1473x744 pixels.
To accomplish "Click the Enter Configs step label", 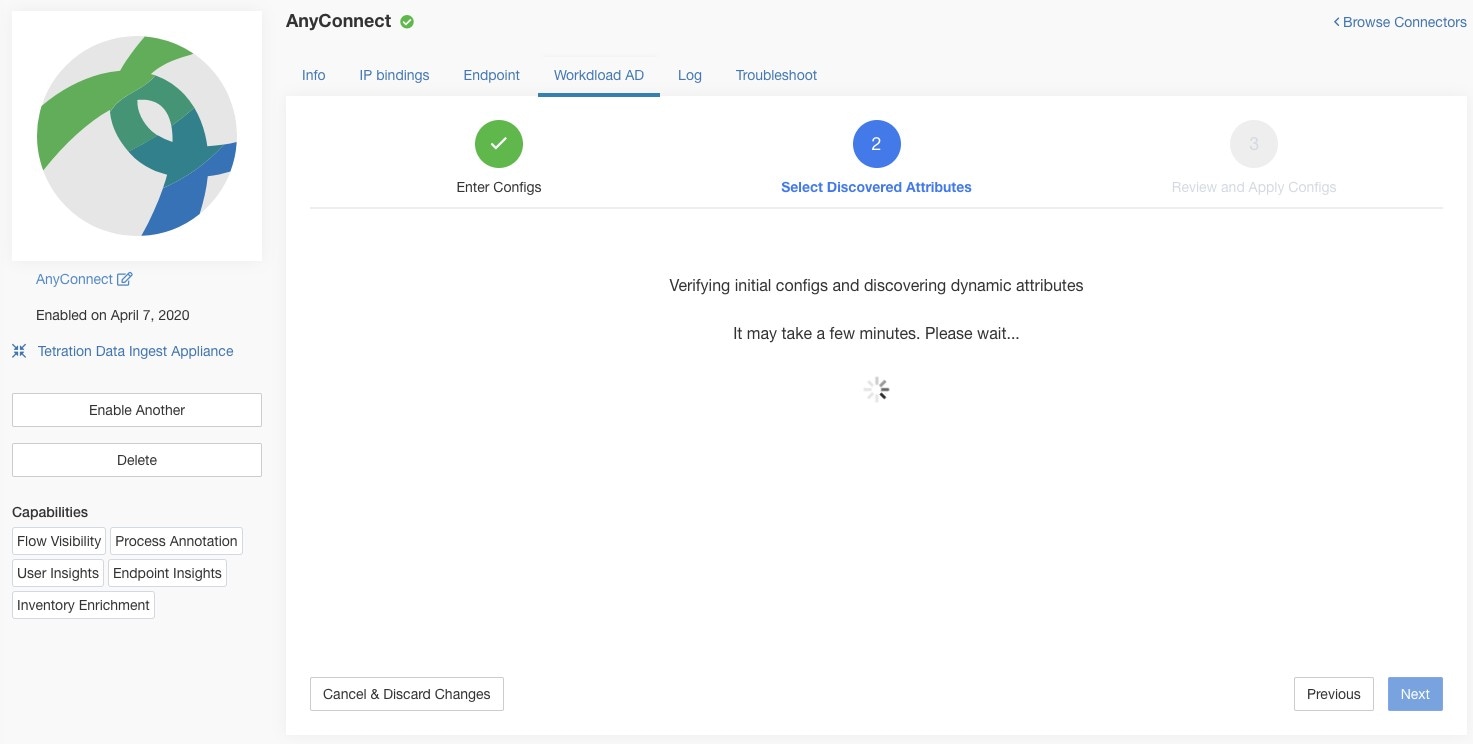I will coord(499,187).
